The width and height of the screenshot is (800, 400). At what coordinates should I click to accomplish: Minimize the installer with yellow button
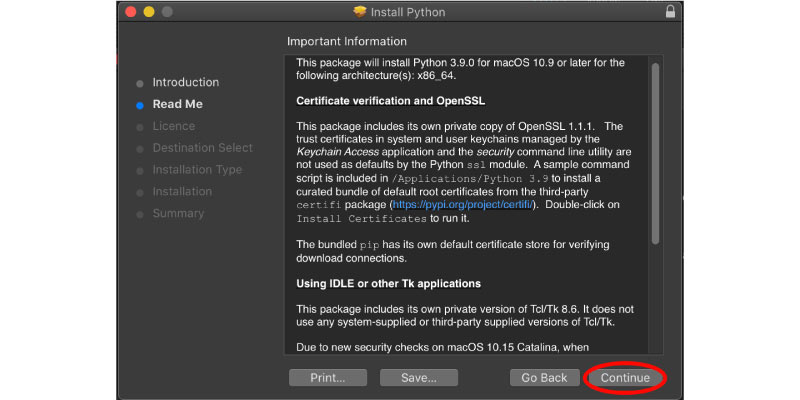coord(148,12)
